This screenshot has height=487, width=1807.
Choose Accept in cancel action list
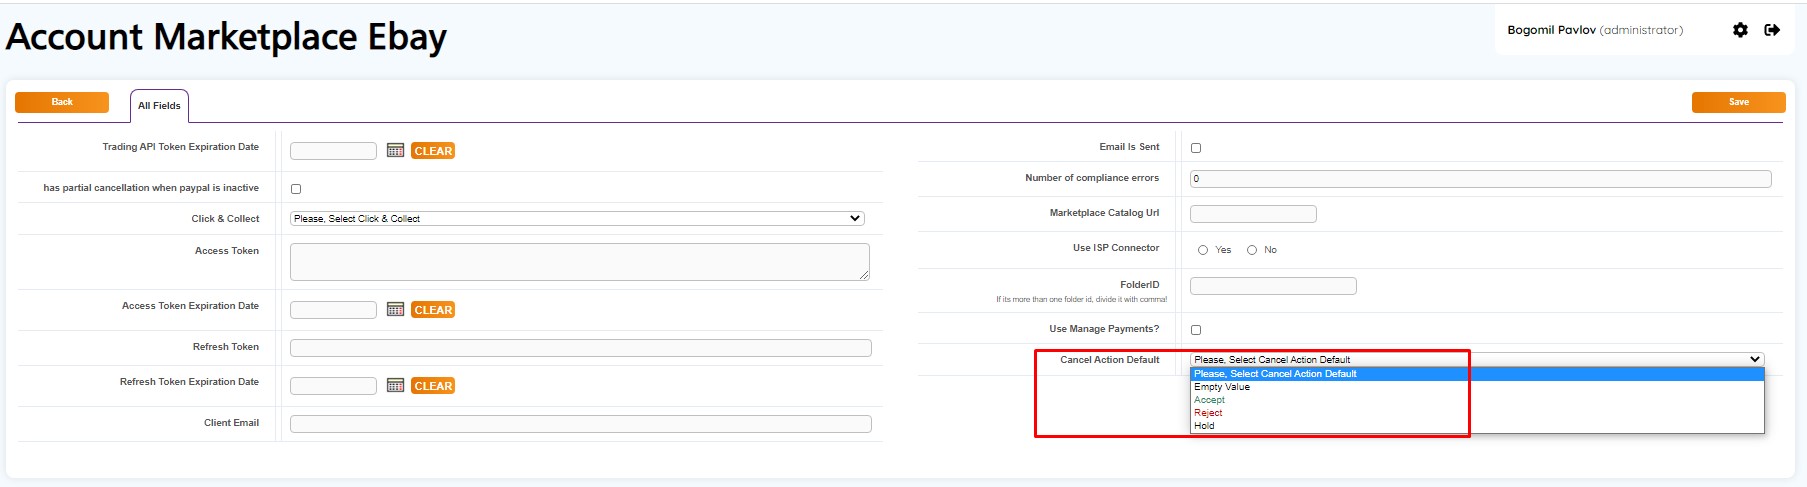coord(1477,400)
